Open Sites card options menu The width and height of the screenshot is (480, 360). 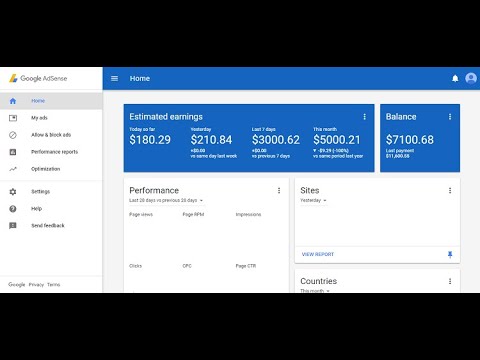(450, 190)
